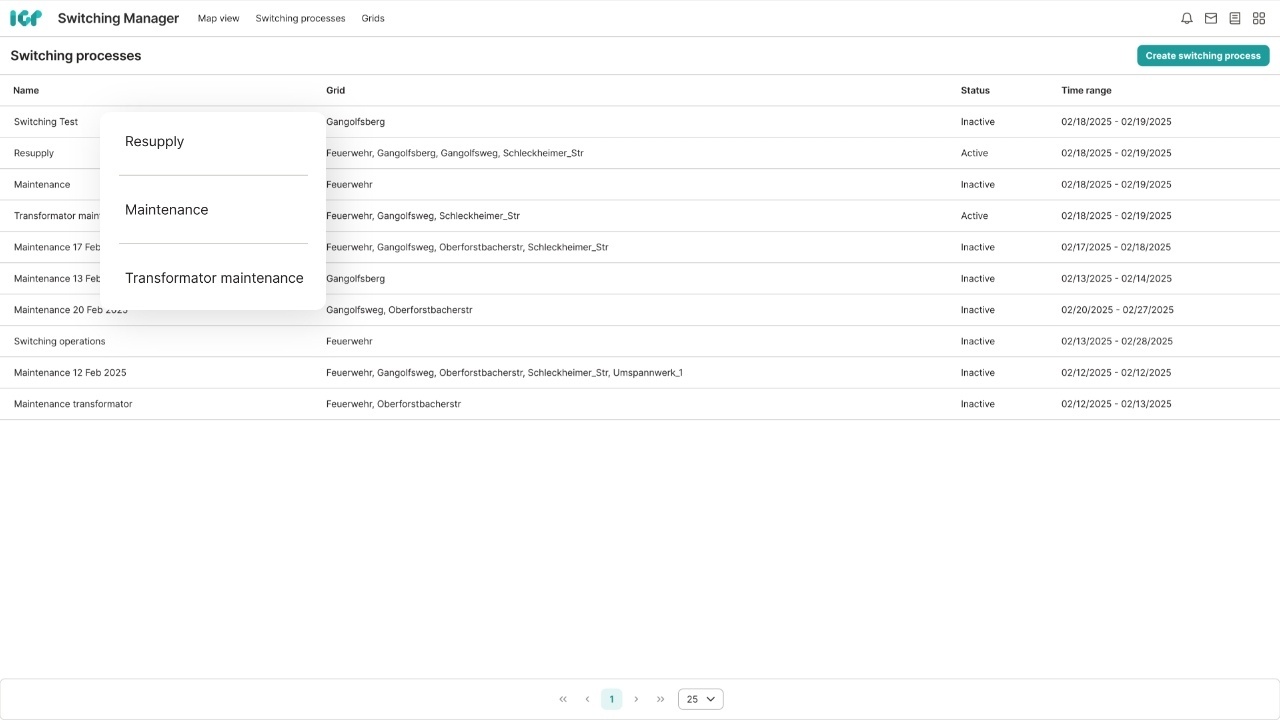The image size is (1280, 720).
Task: Click the teal Switching Manager logo
Action: coord(26,17)
